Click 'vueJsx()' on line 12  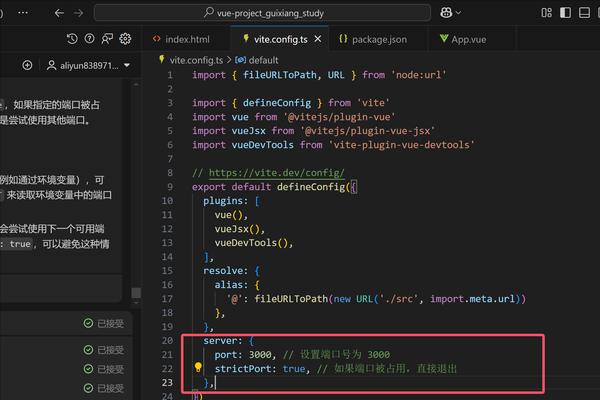[237, 229]
